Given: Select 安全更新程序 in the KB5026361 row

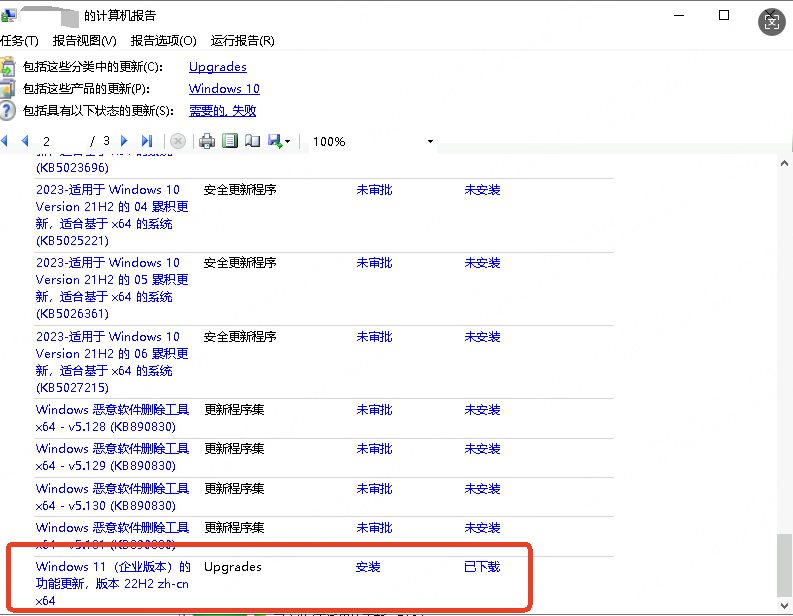Looking at the screenshot, I should coord(240,263).
